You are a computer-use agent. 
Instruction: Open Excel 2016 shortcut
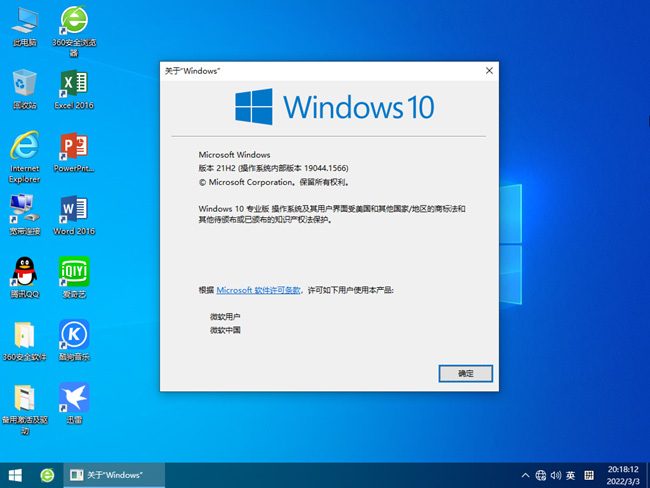coord(74,90)
